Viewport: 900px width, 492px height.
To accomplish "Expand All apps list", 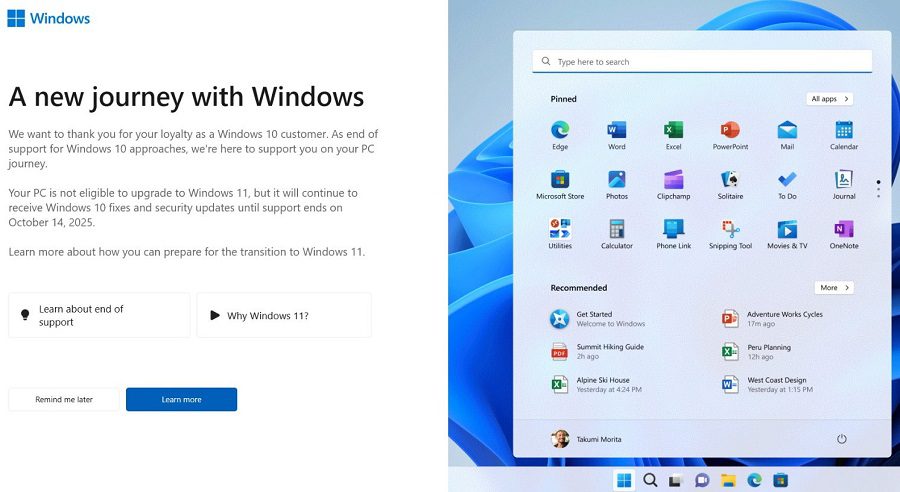I will pyautogui.click(x=829, y=99).
